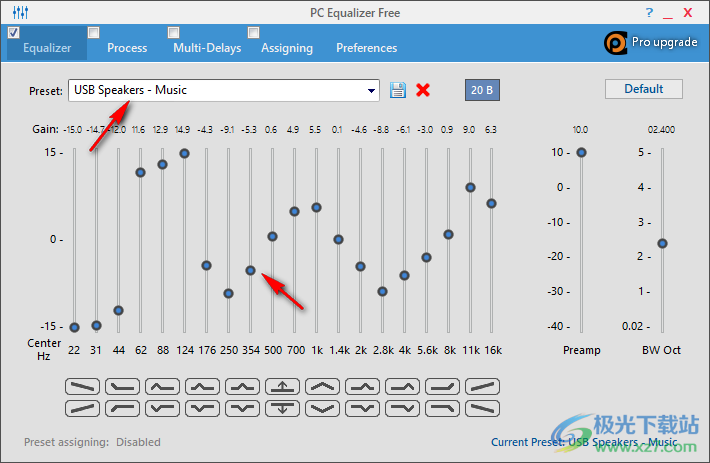Click the 22 Hz band slider handle

tap(75, 327)
